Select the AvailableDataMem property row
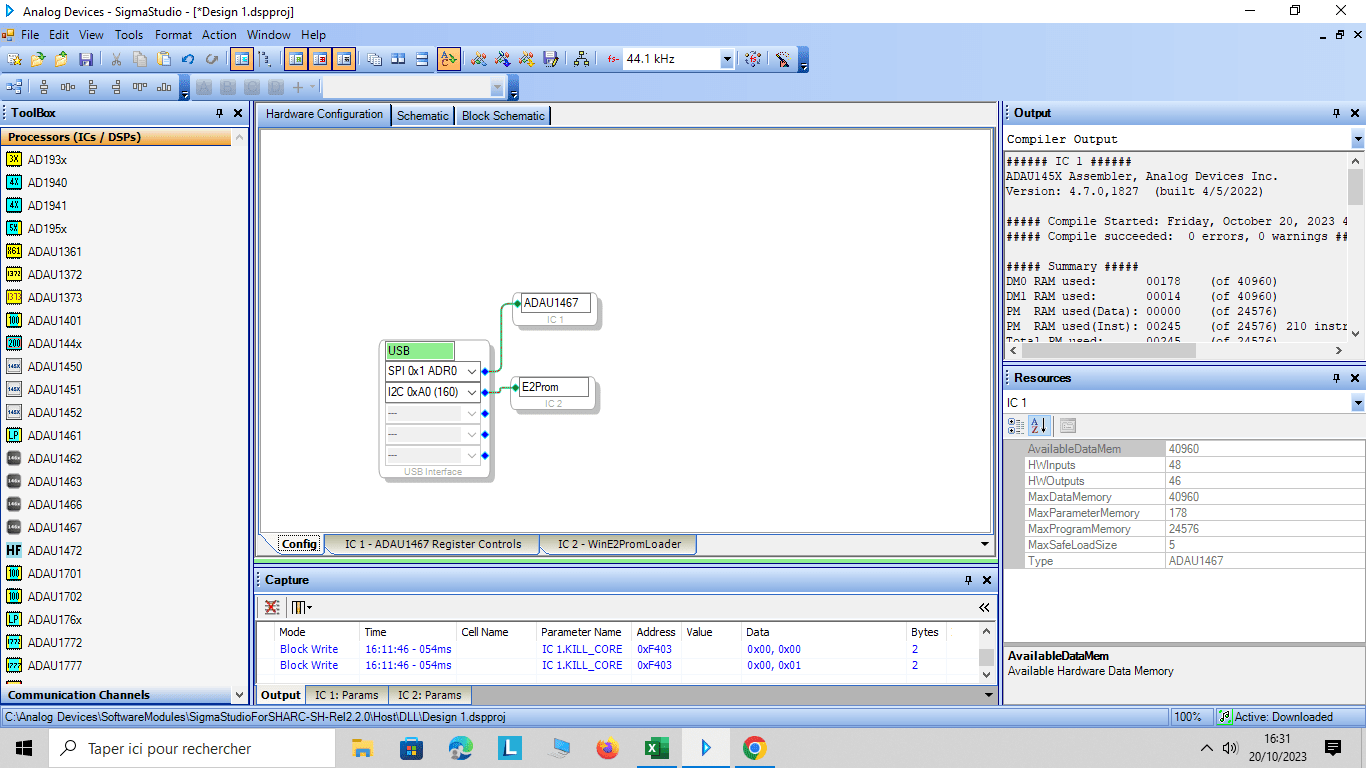 tap(1184, 449)
